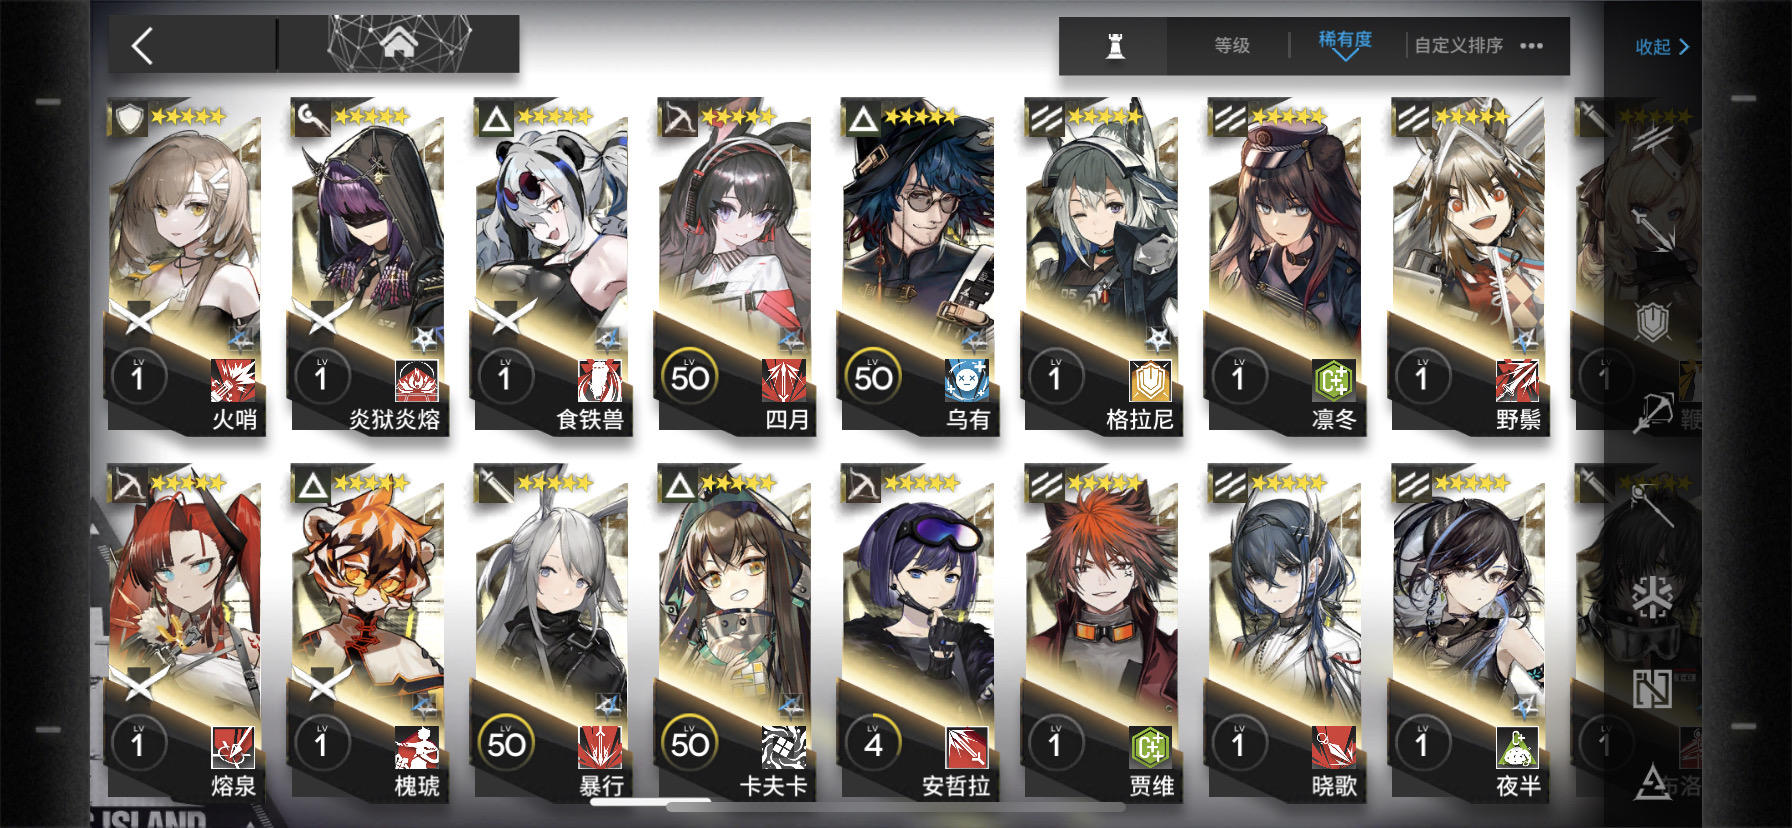This screenshot has width=1792, height=828.
Task: Click level 50 badge on 暴行
Action: (x=505, y=742)
